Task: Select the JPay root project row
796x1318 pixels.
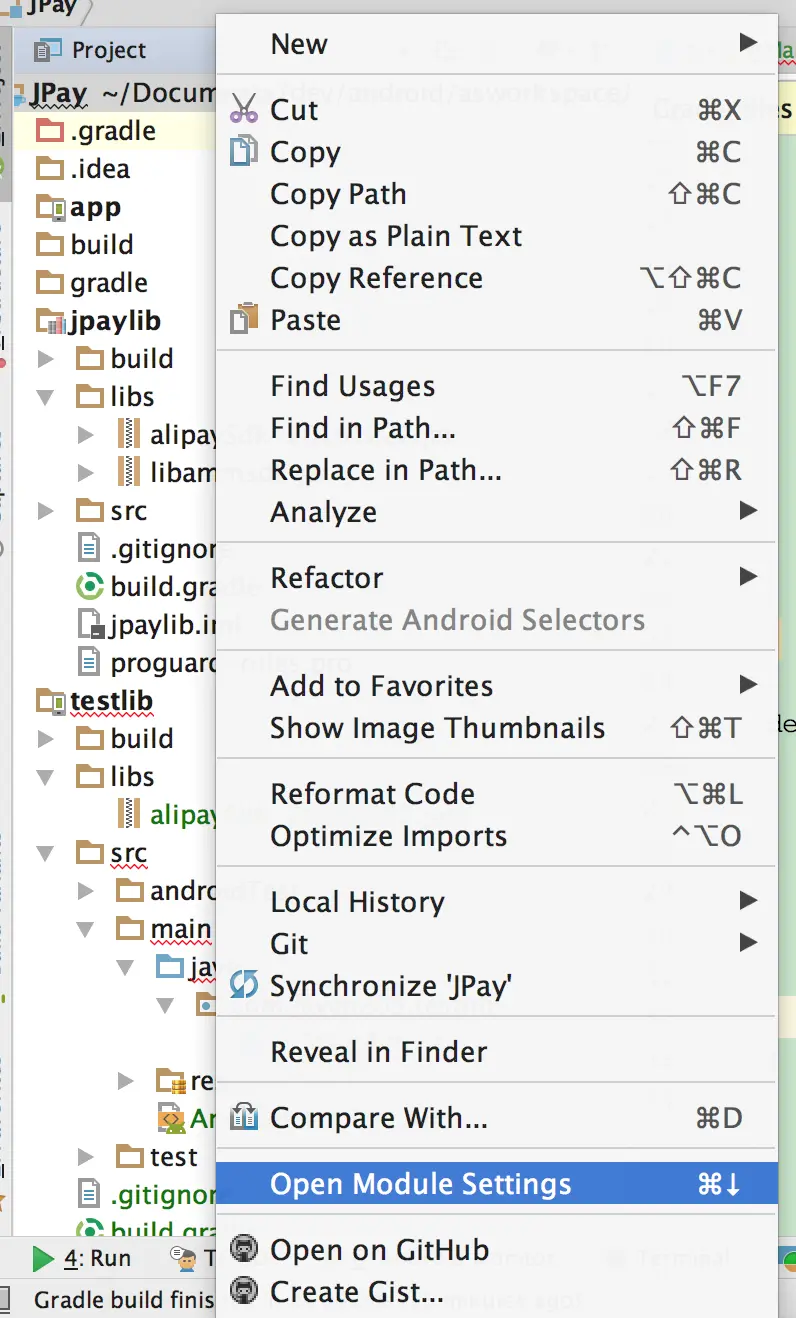Action: coord(115,92)
